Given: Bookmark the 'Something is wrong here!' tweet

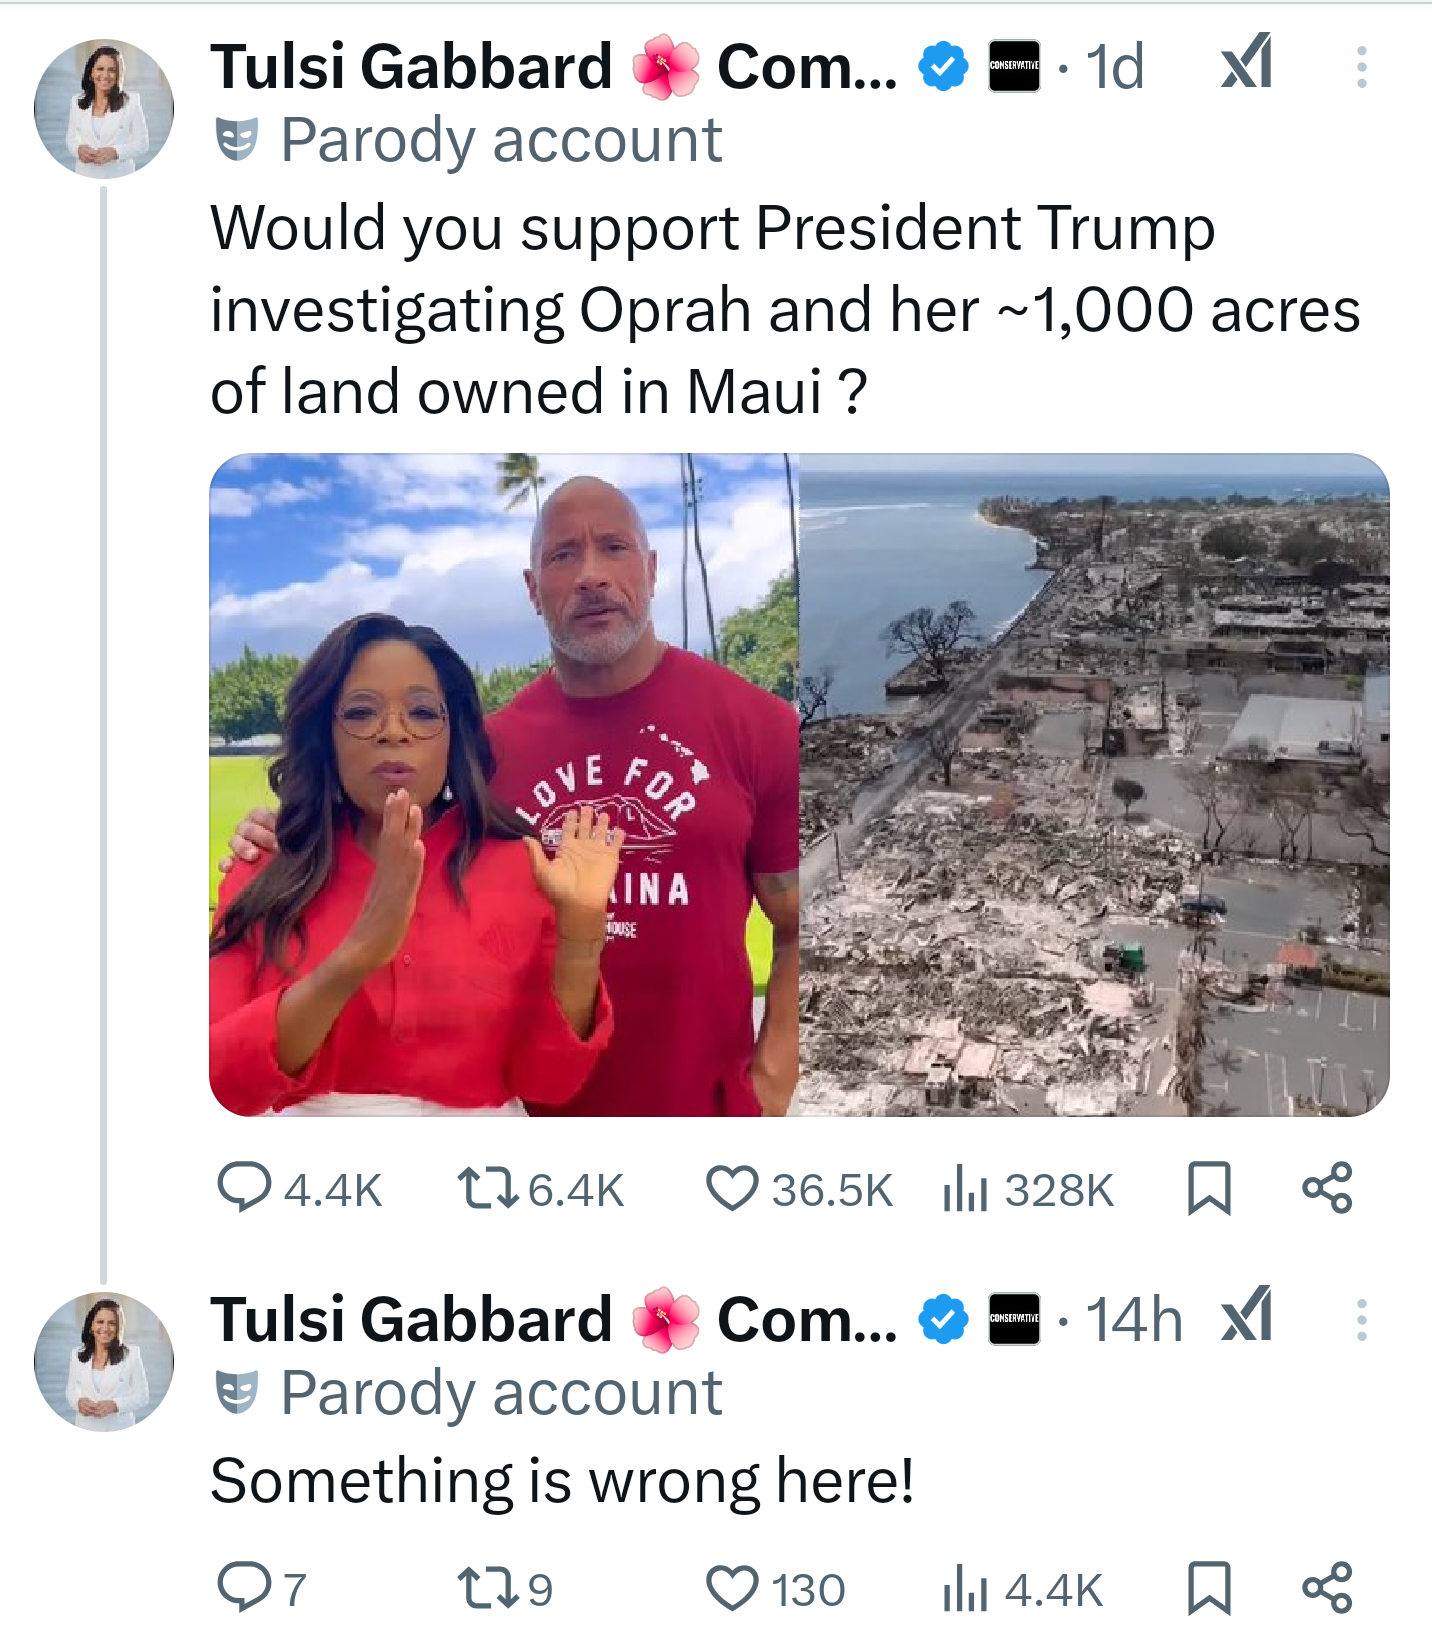Looking at the screenshot, I should click(x=1208, y=1588).
